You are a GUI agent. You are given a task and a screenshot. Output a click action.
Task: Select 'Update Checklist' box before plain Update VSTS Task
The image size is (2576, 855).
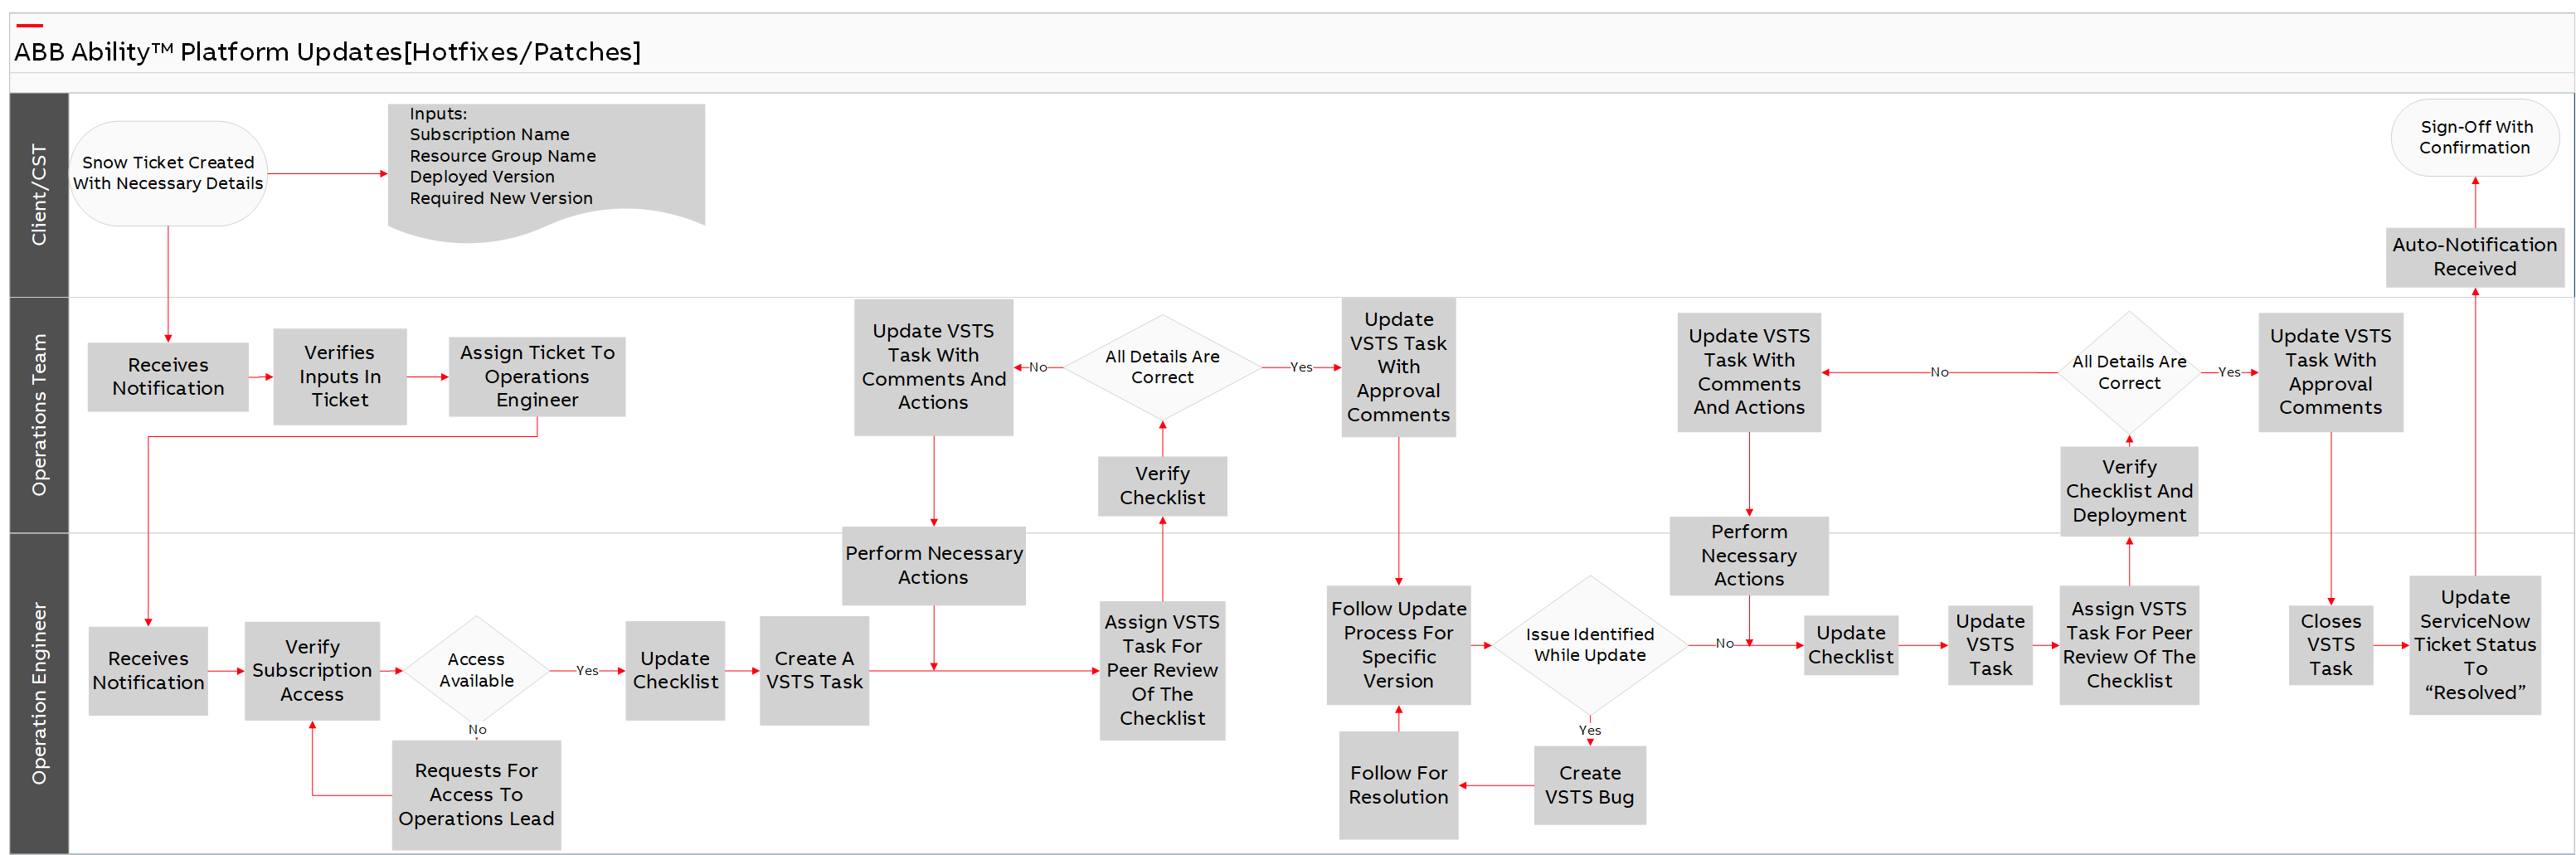(x=1851, y=645)
